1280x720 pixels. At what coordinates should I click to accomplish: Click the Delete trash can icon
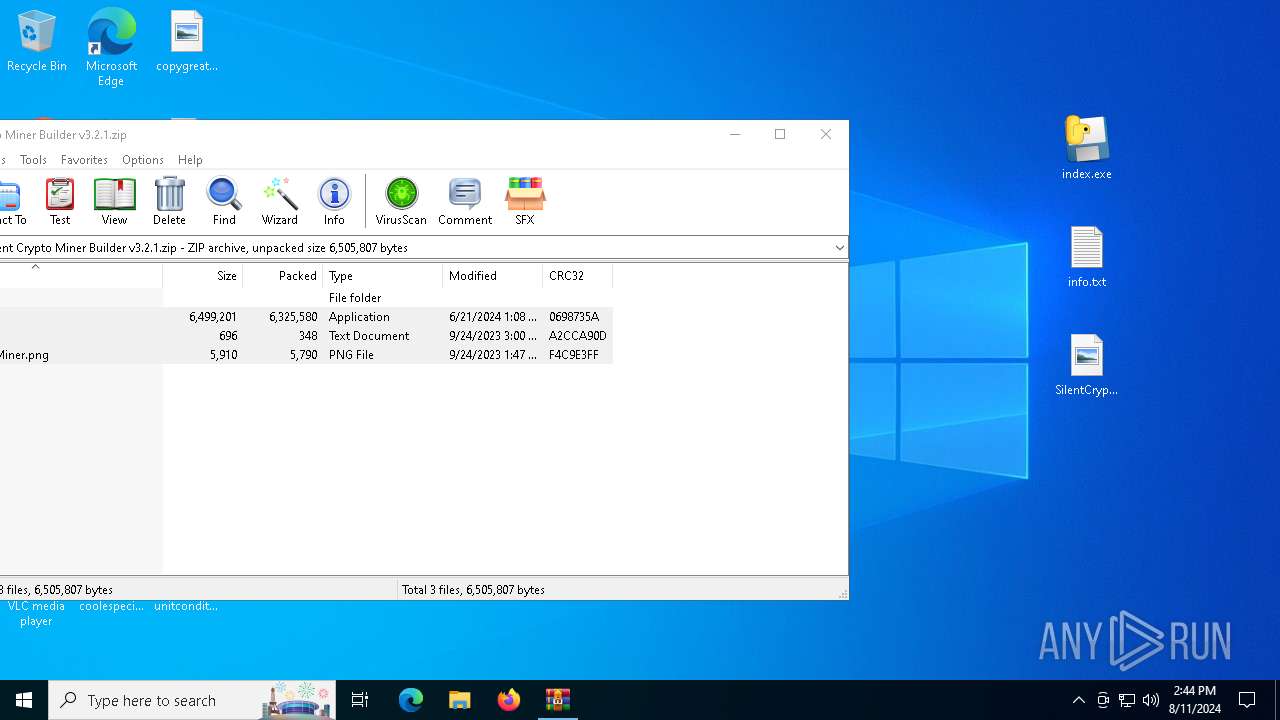(169, 201)
